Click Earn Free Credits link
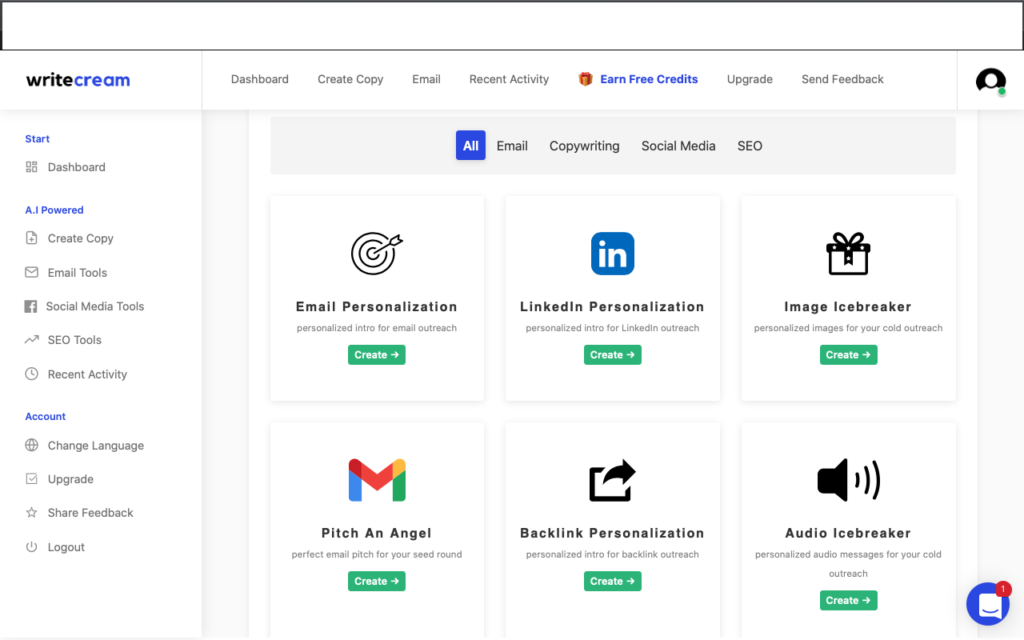Viewport: 1024px width, 640px height. (648, 79)
